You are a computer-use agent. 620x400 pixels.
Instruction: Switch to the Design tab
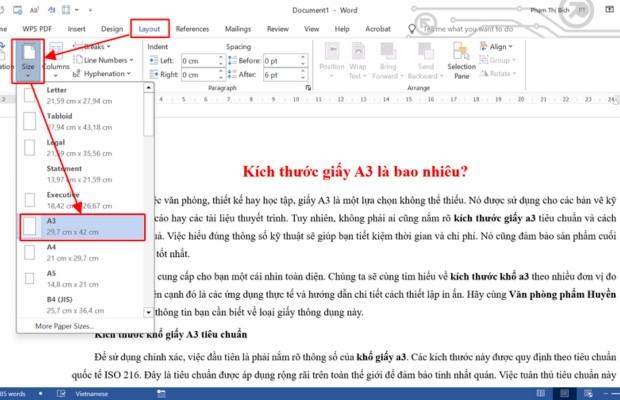click(112, 29)
